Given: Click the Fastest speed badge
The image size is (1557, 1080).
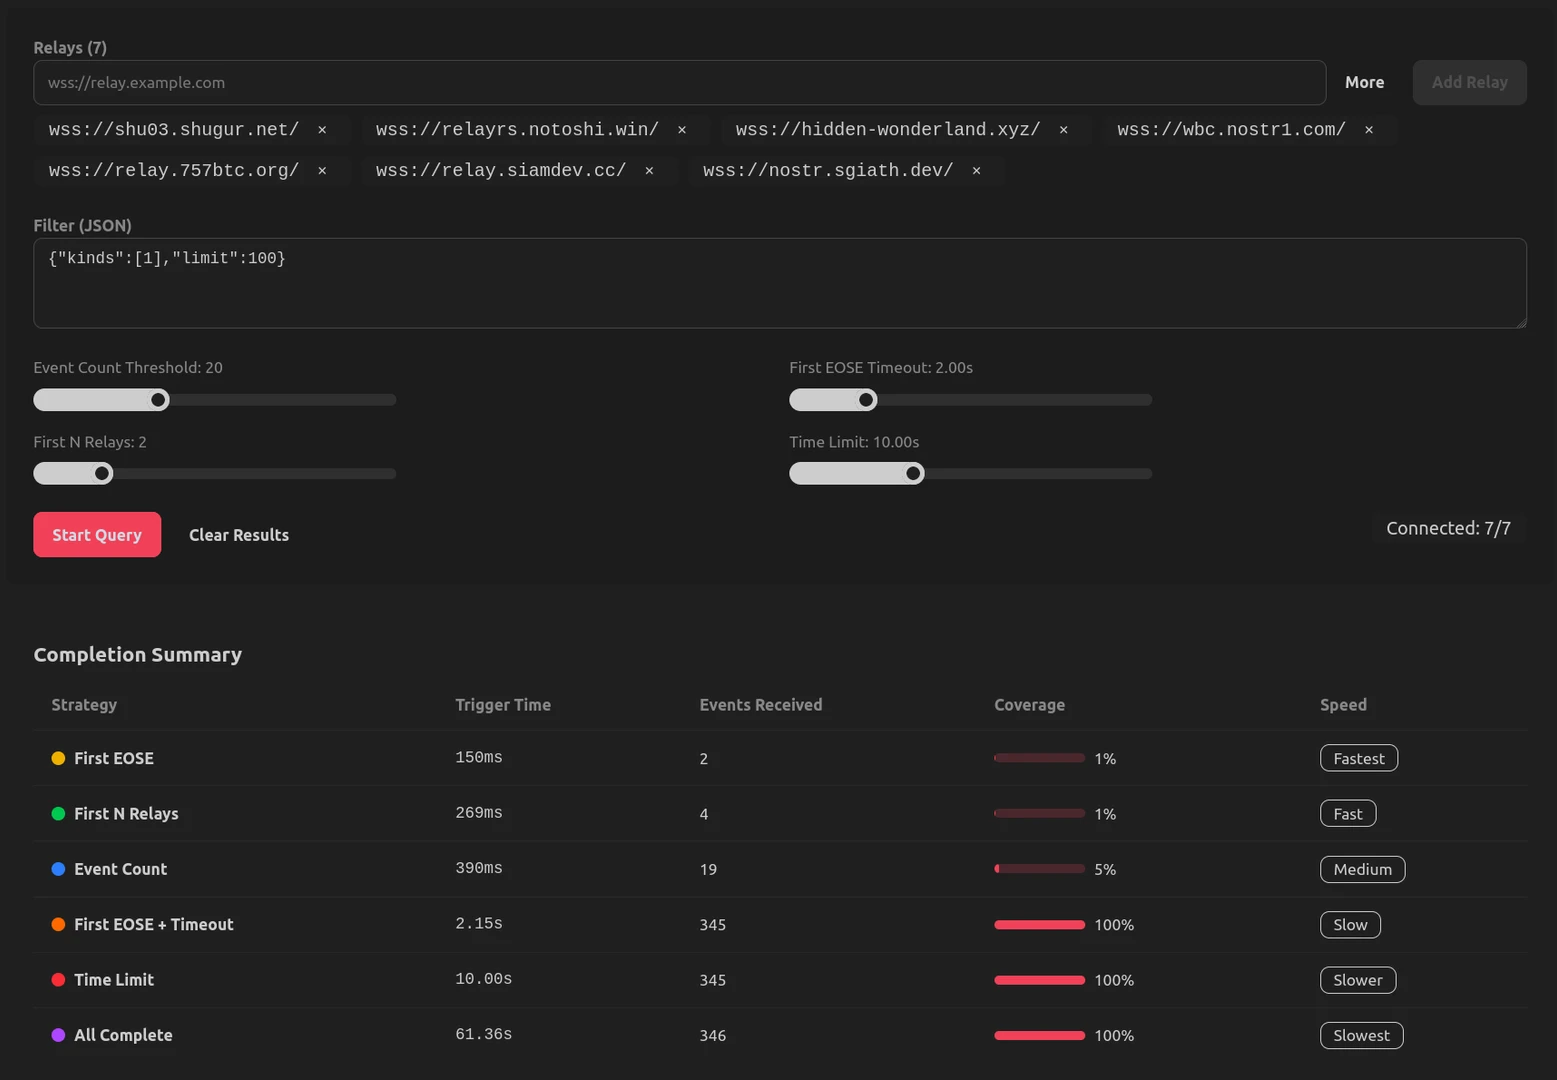Looking at the screenshot, I should tap(1358, 759).
